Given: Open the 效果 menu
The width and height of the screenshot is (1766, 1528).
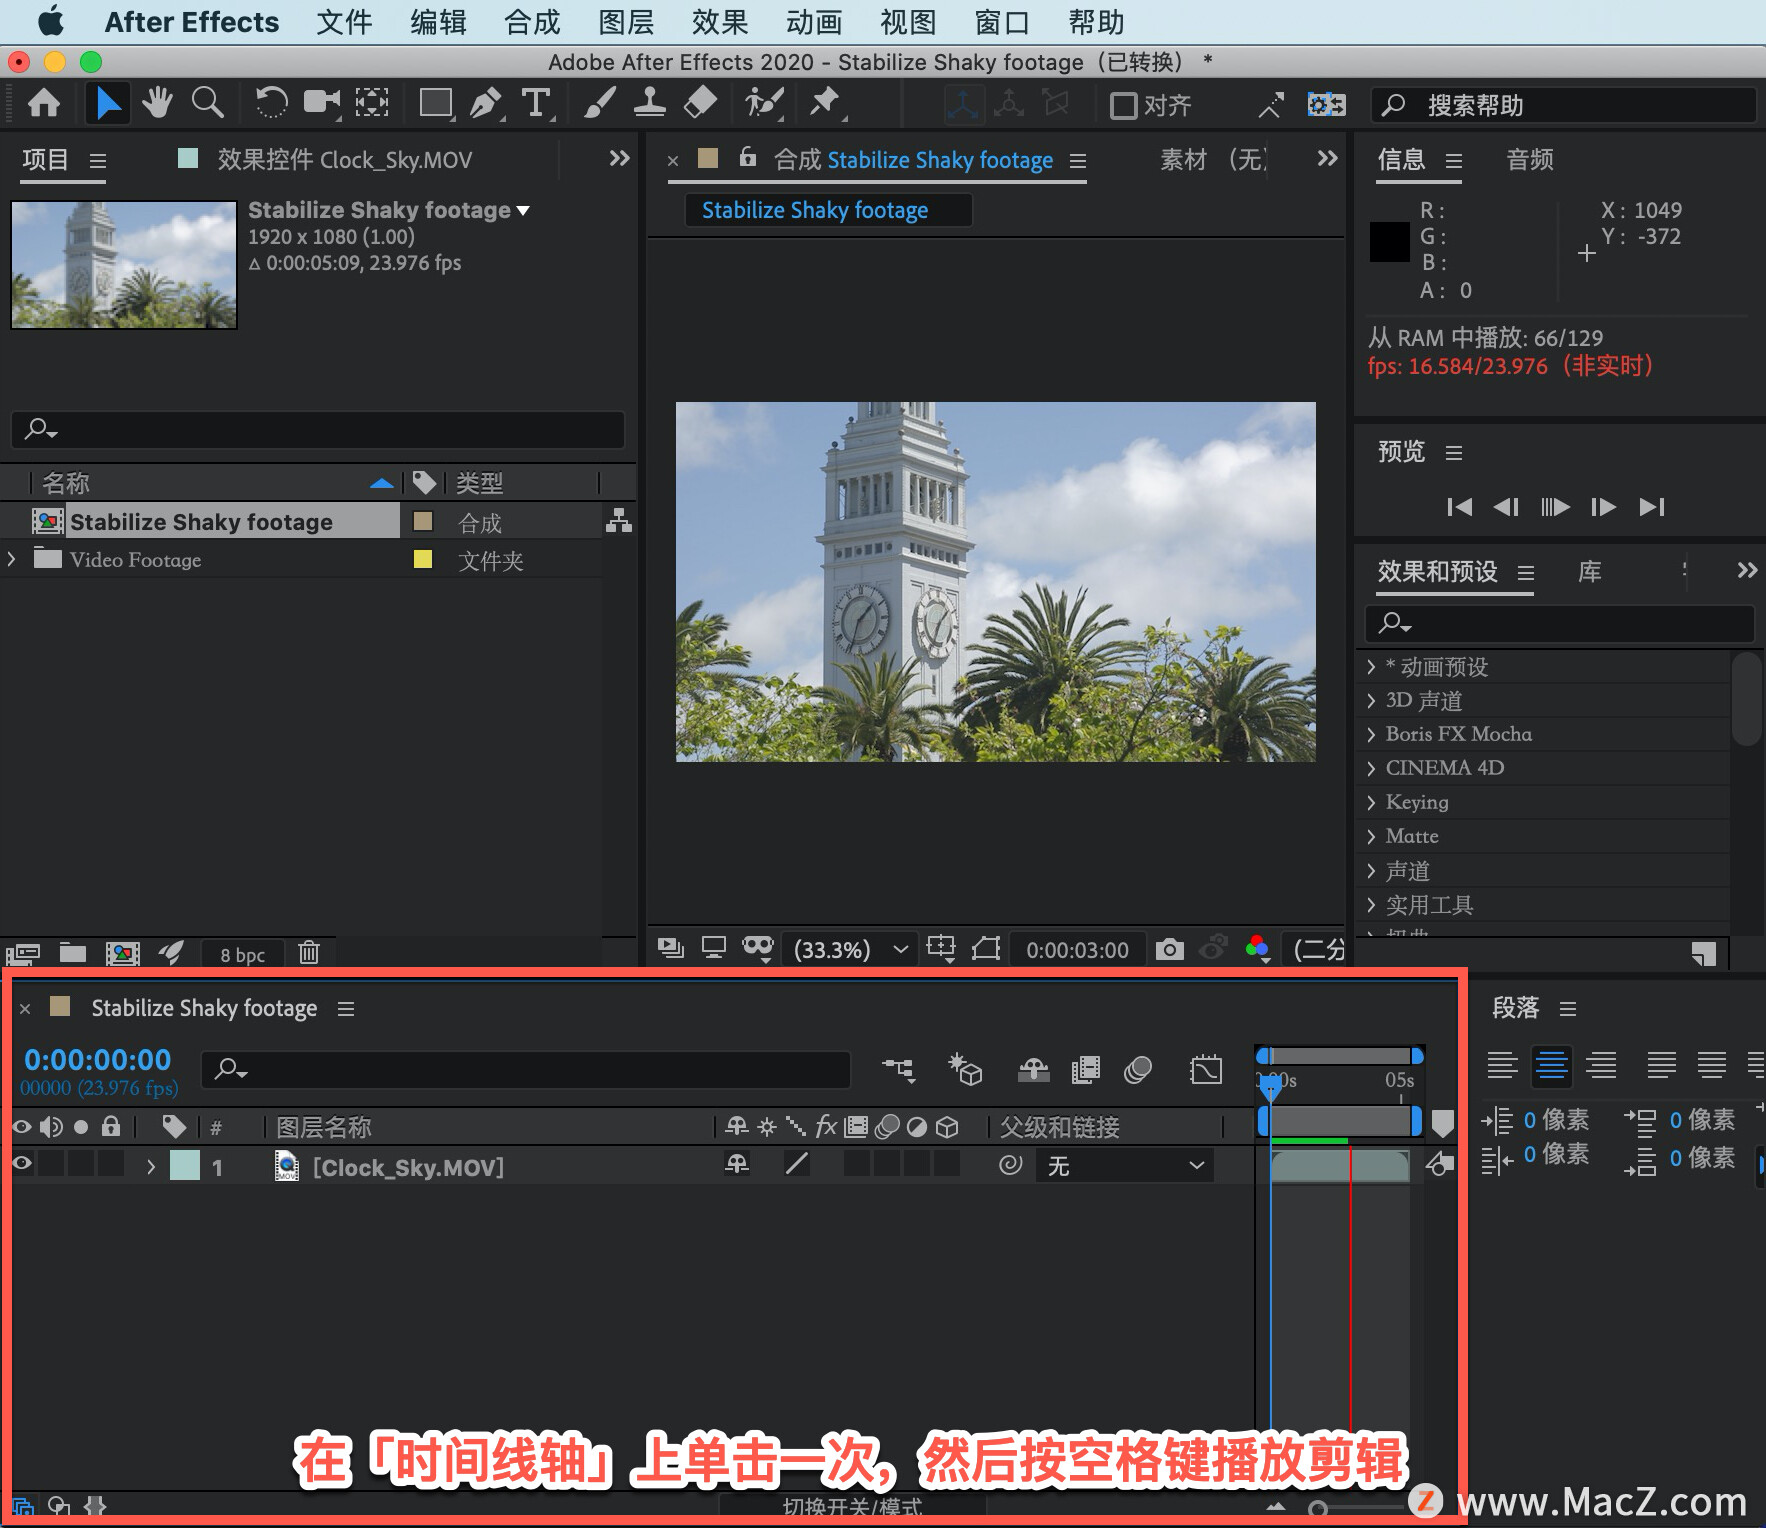Looking at the screenshot, I should pyautogui.click(x=720, y=22).
